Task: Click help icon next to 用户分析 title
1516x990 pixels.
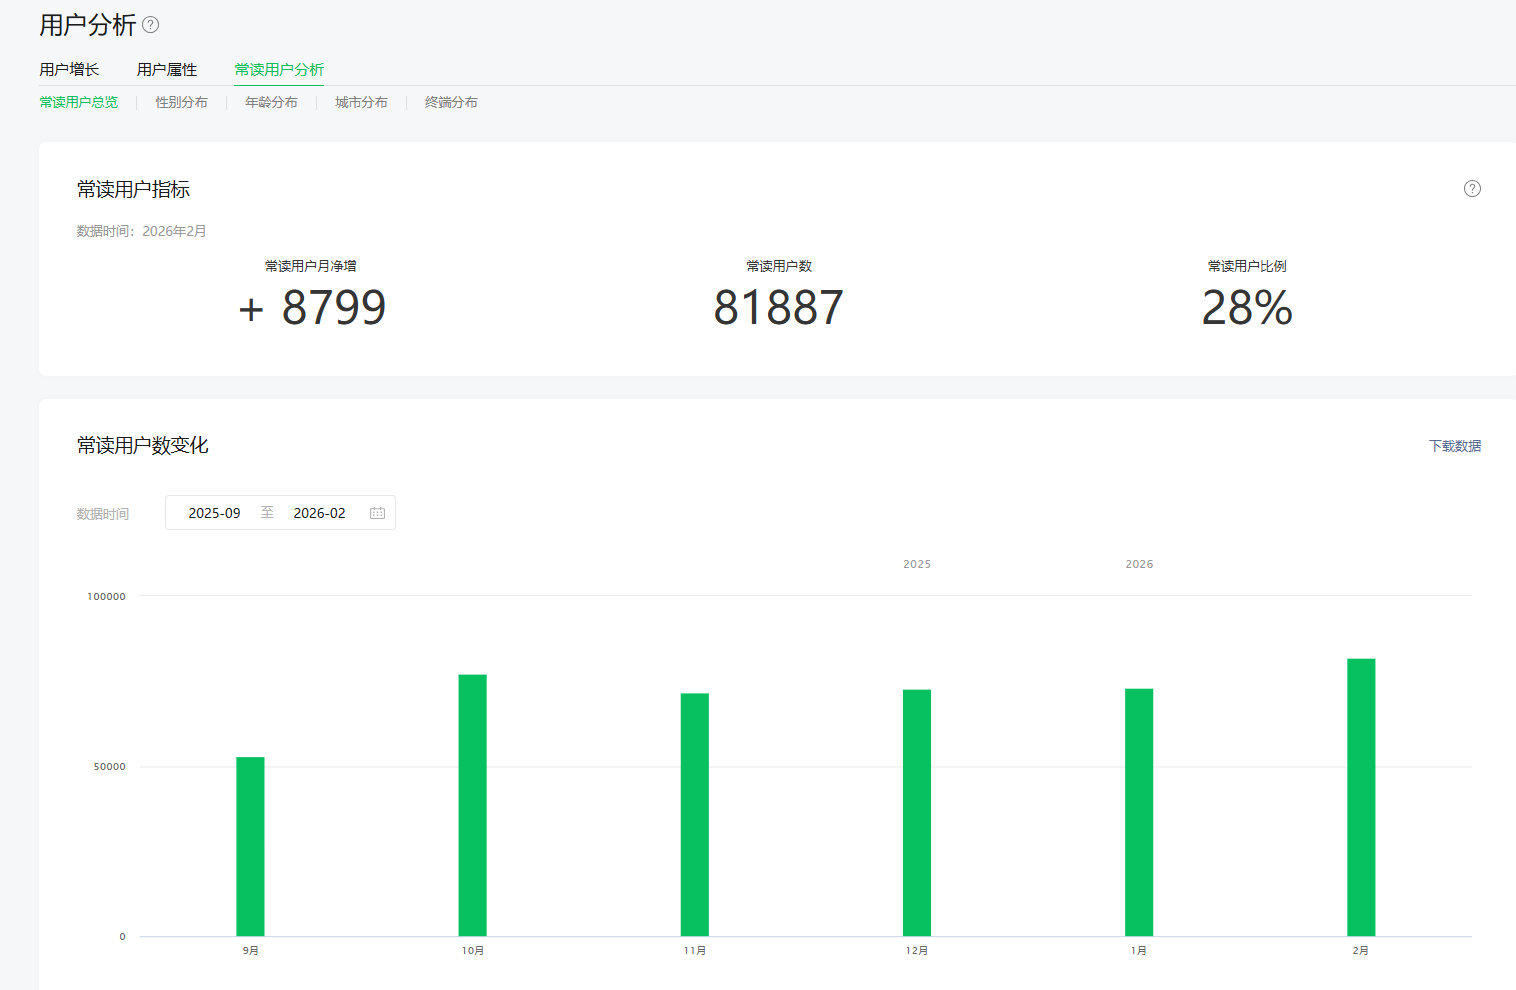Action: [x=151, y=25]
